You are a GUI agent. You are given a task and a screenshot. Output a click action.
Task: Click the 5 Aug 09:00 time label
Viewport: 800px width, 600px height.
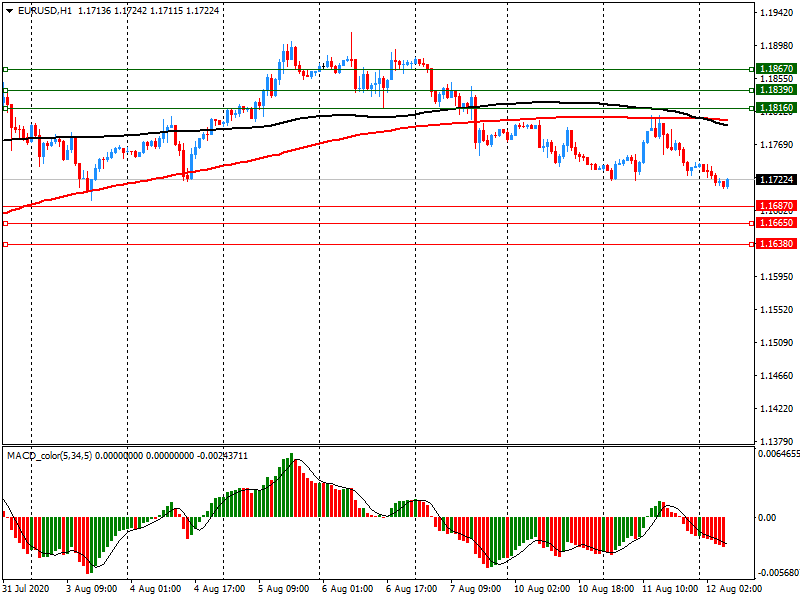pyautogui.click(x=283, y=589)
